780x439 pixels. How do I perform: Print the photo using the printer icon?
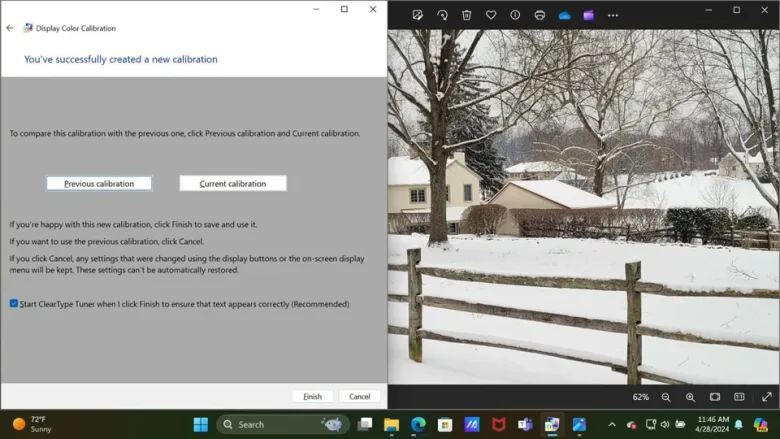tap(540, 15)
